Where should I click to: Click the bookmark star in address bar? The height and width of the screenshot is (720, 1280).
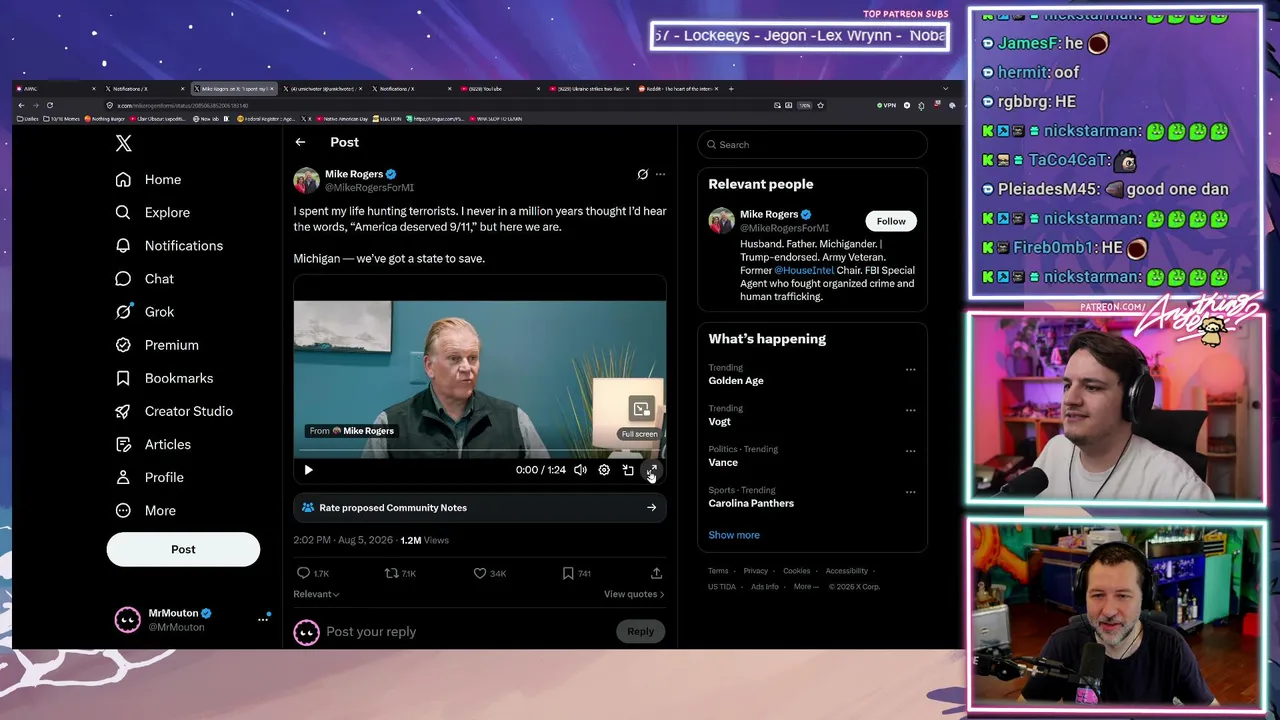(x=820, y=105)
